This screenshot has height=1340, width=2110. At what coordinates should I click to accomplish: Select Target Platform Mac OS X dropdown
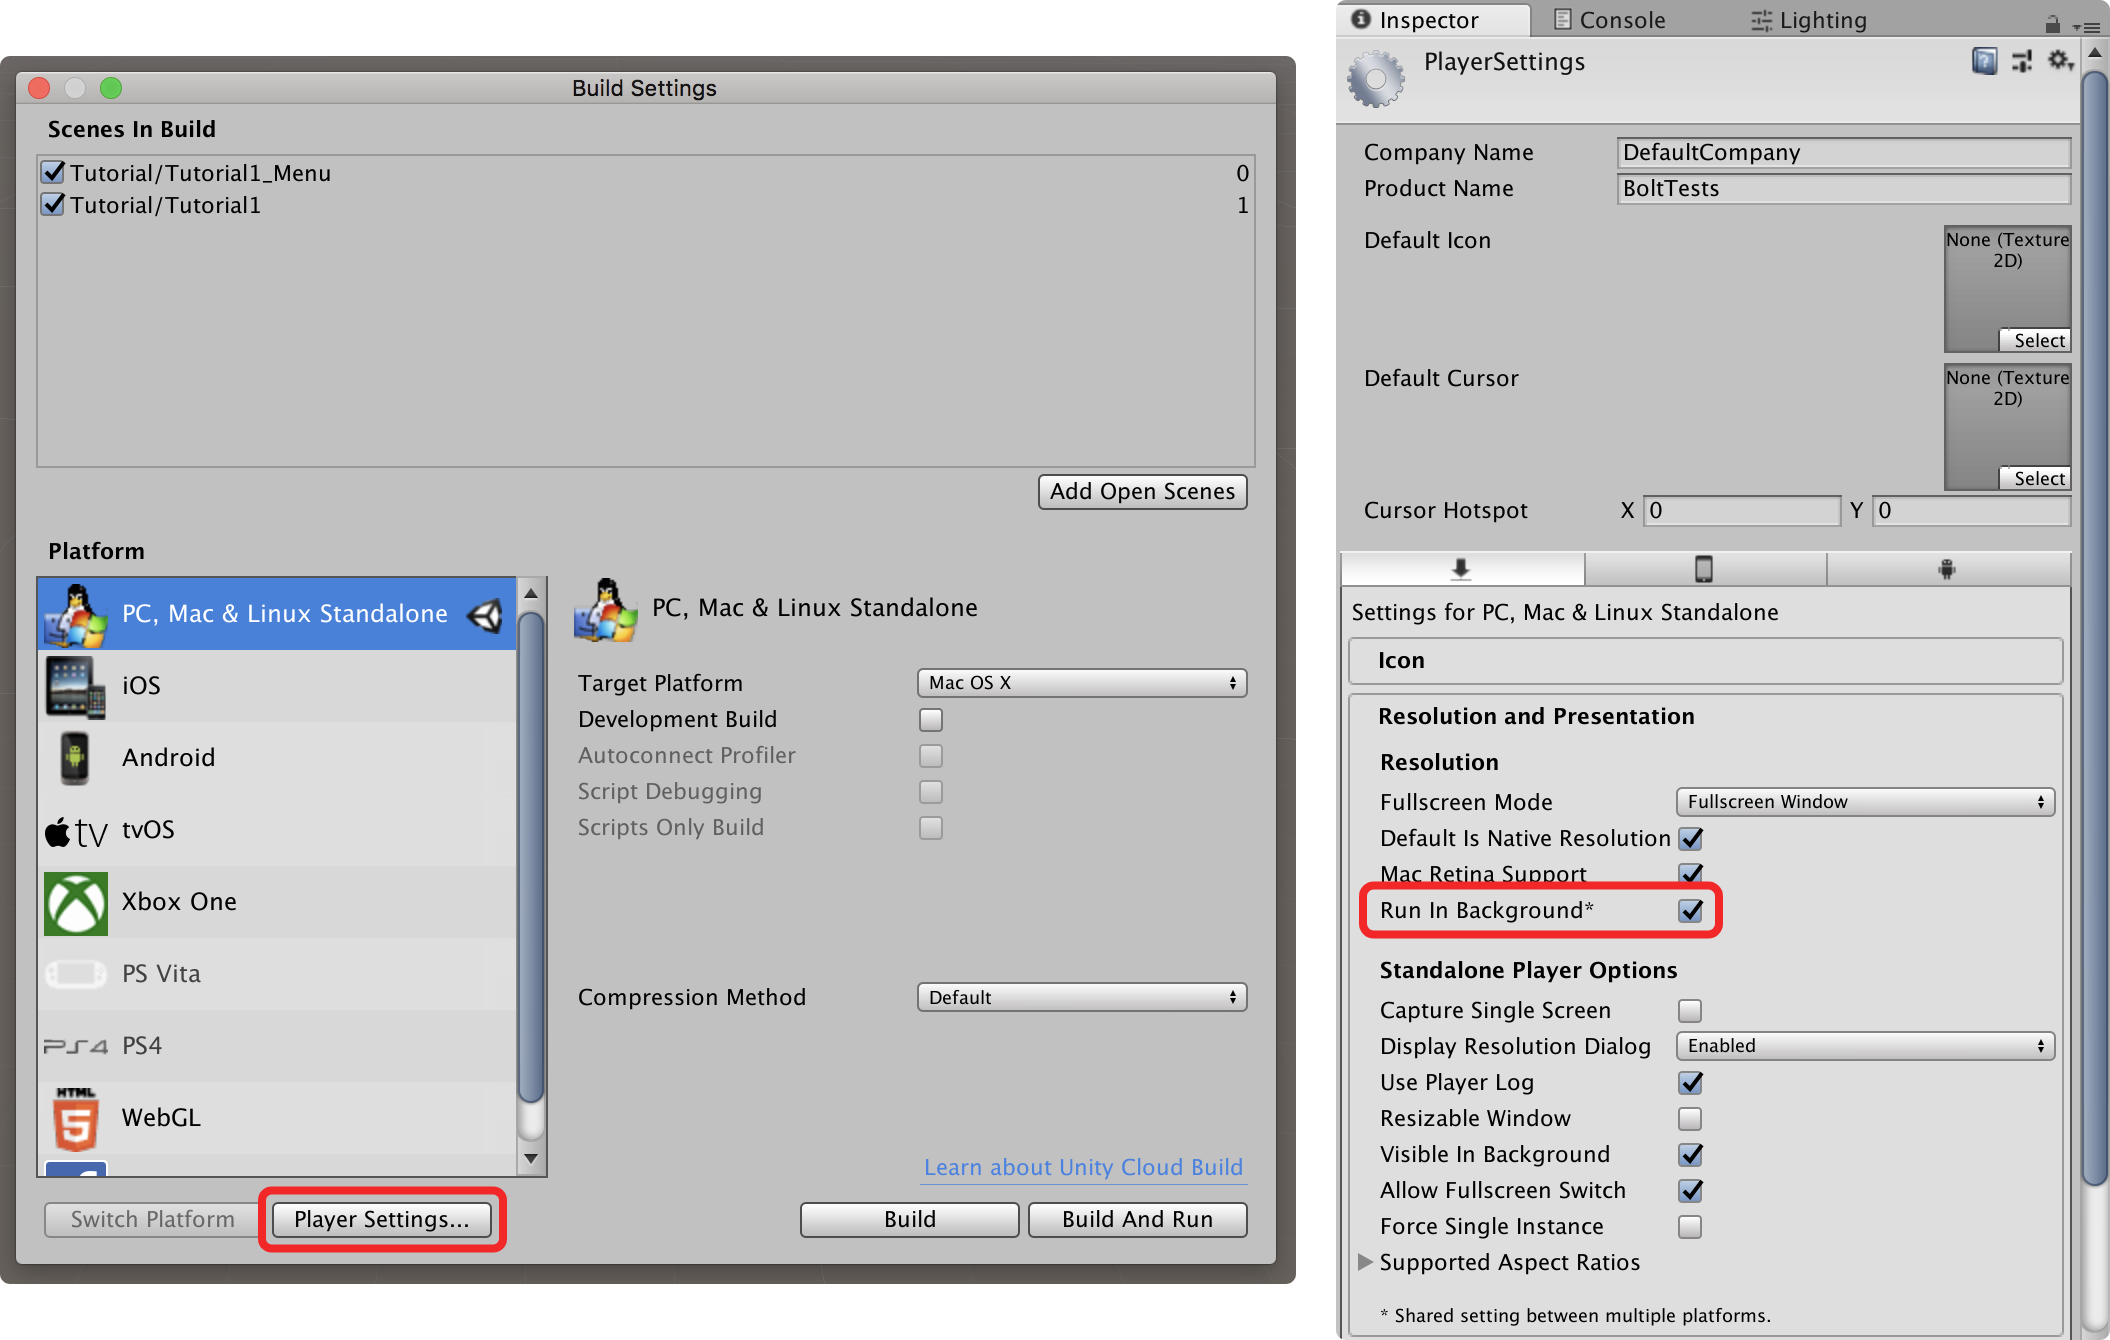point(1077,683)
